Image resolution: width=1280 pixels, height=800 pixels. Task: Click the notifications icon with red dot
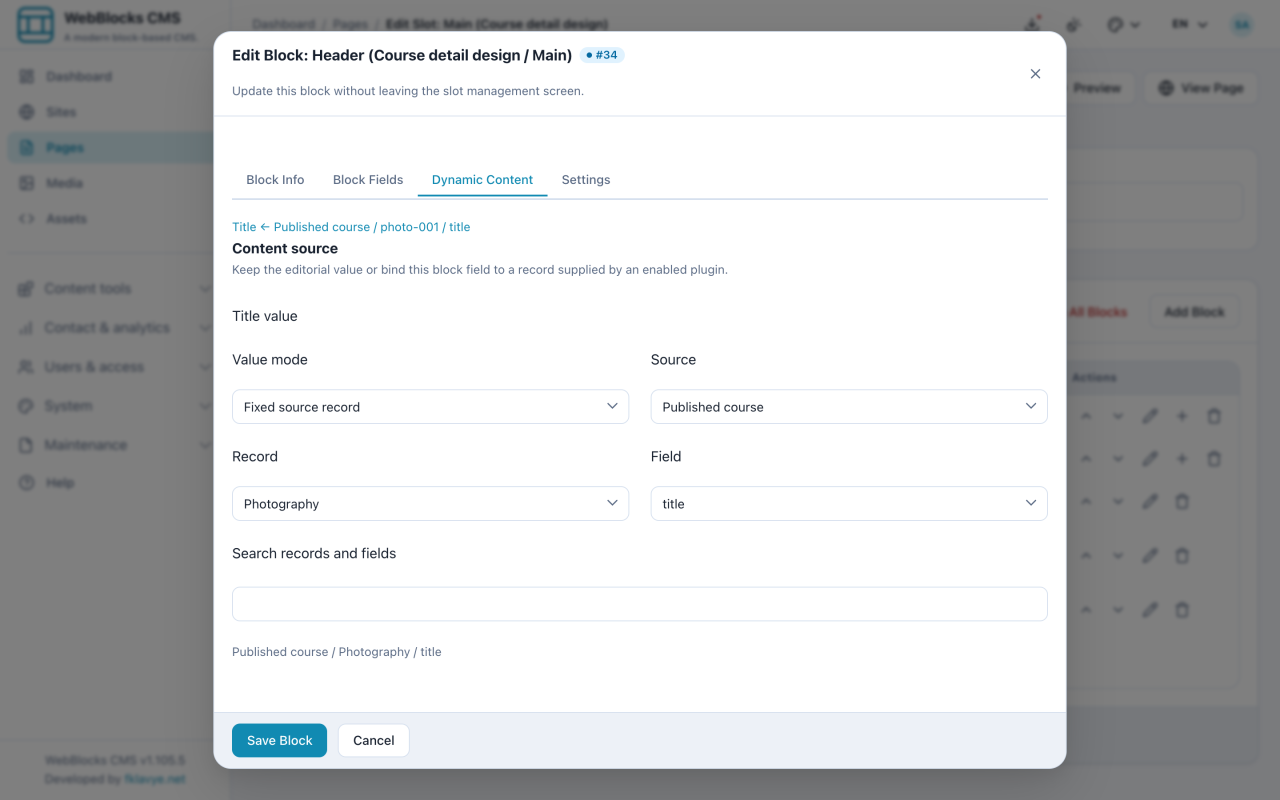click(x=1032, y=24)
